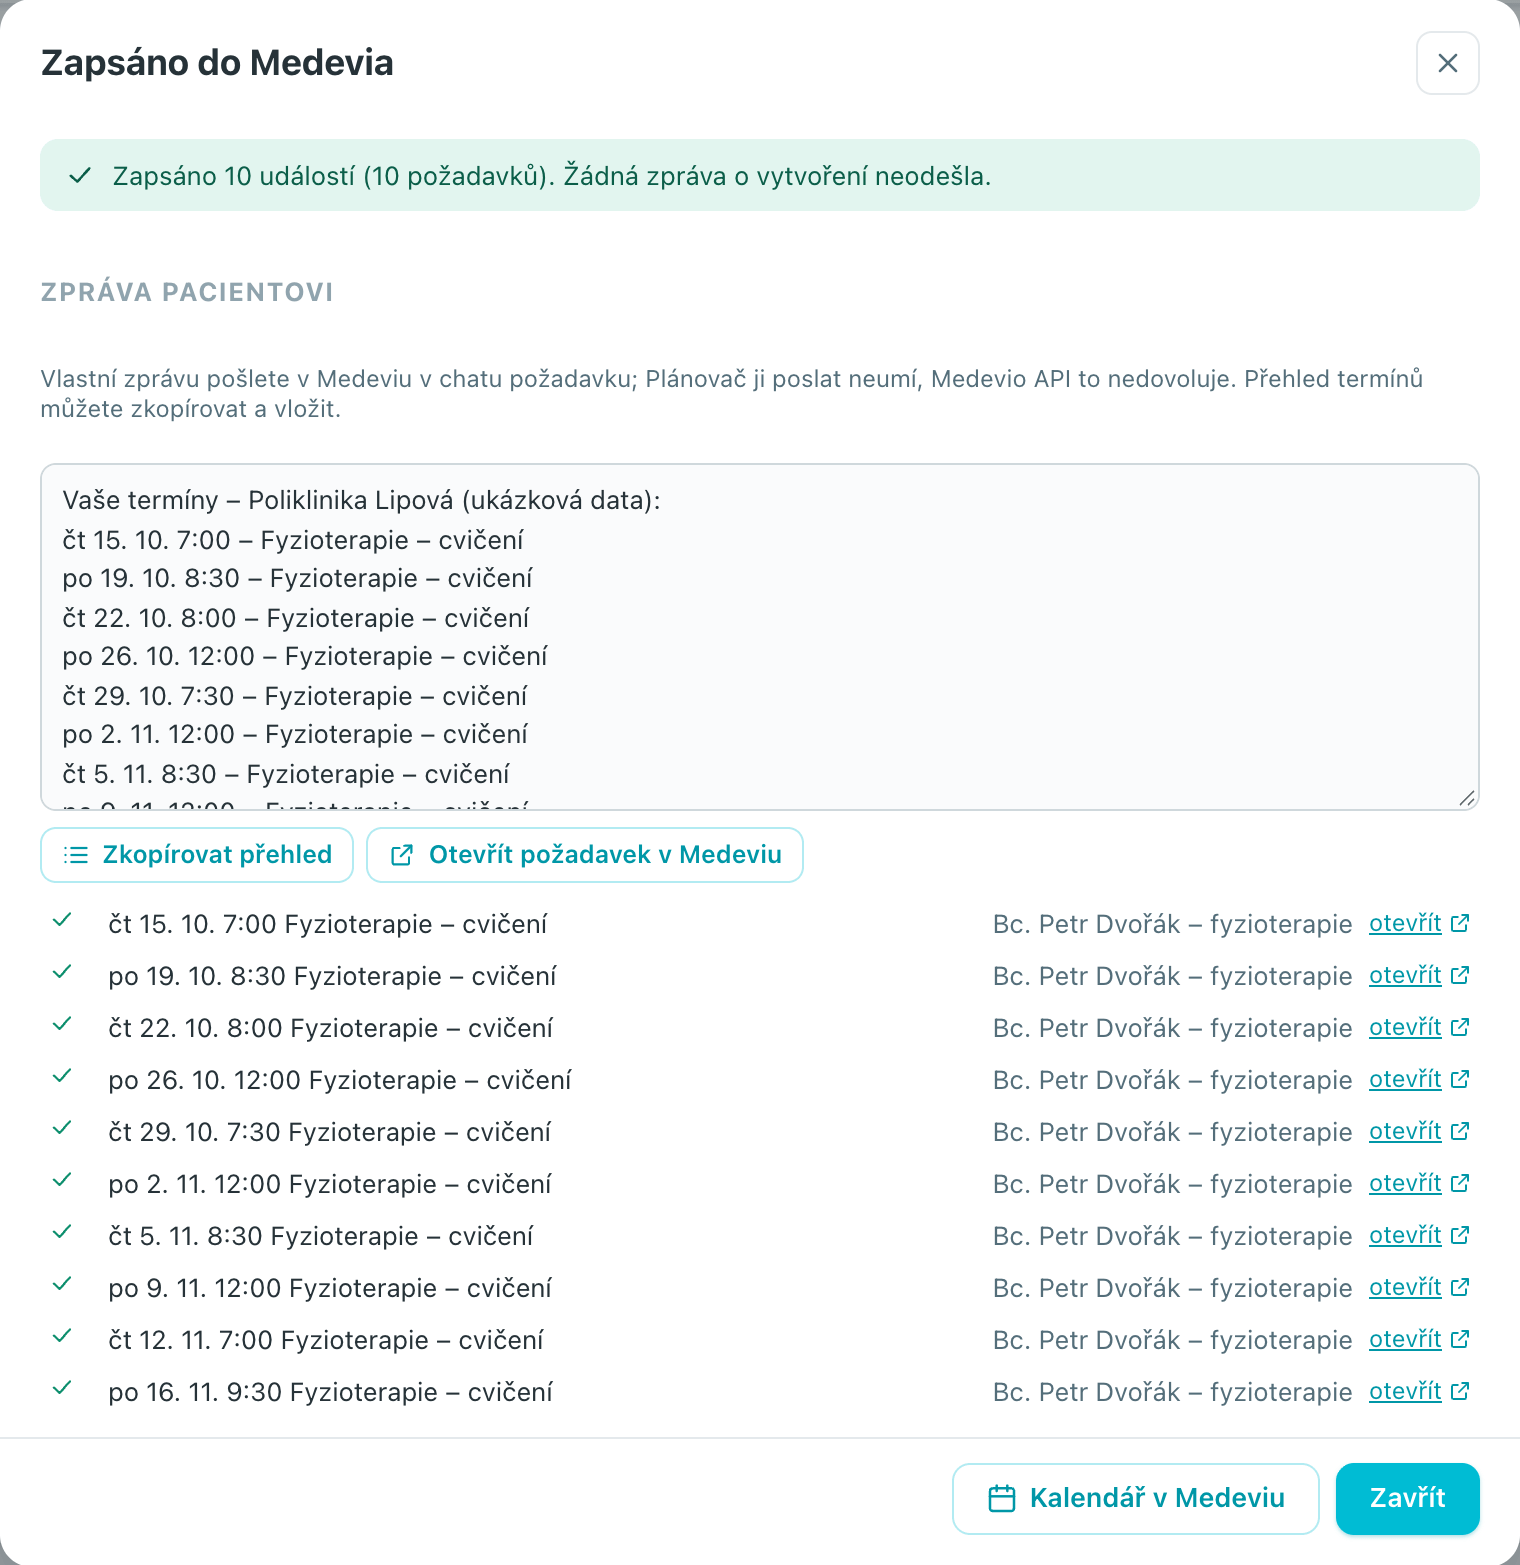Open the po 16. 11. 9:30 appointment link
1520x1565 pixels.
1405,1391
